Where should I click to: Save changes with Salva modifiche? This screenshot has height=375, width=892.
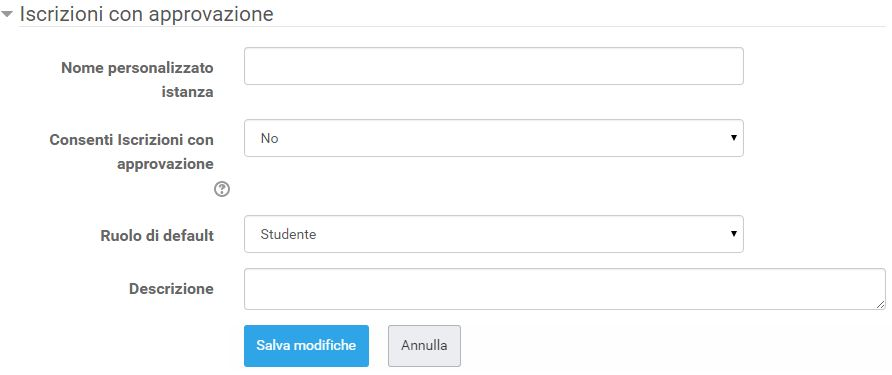click(x=306, y=345)
